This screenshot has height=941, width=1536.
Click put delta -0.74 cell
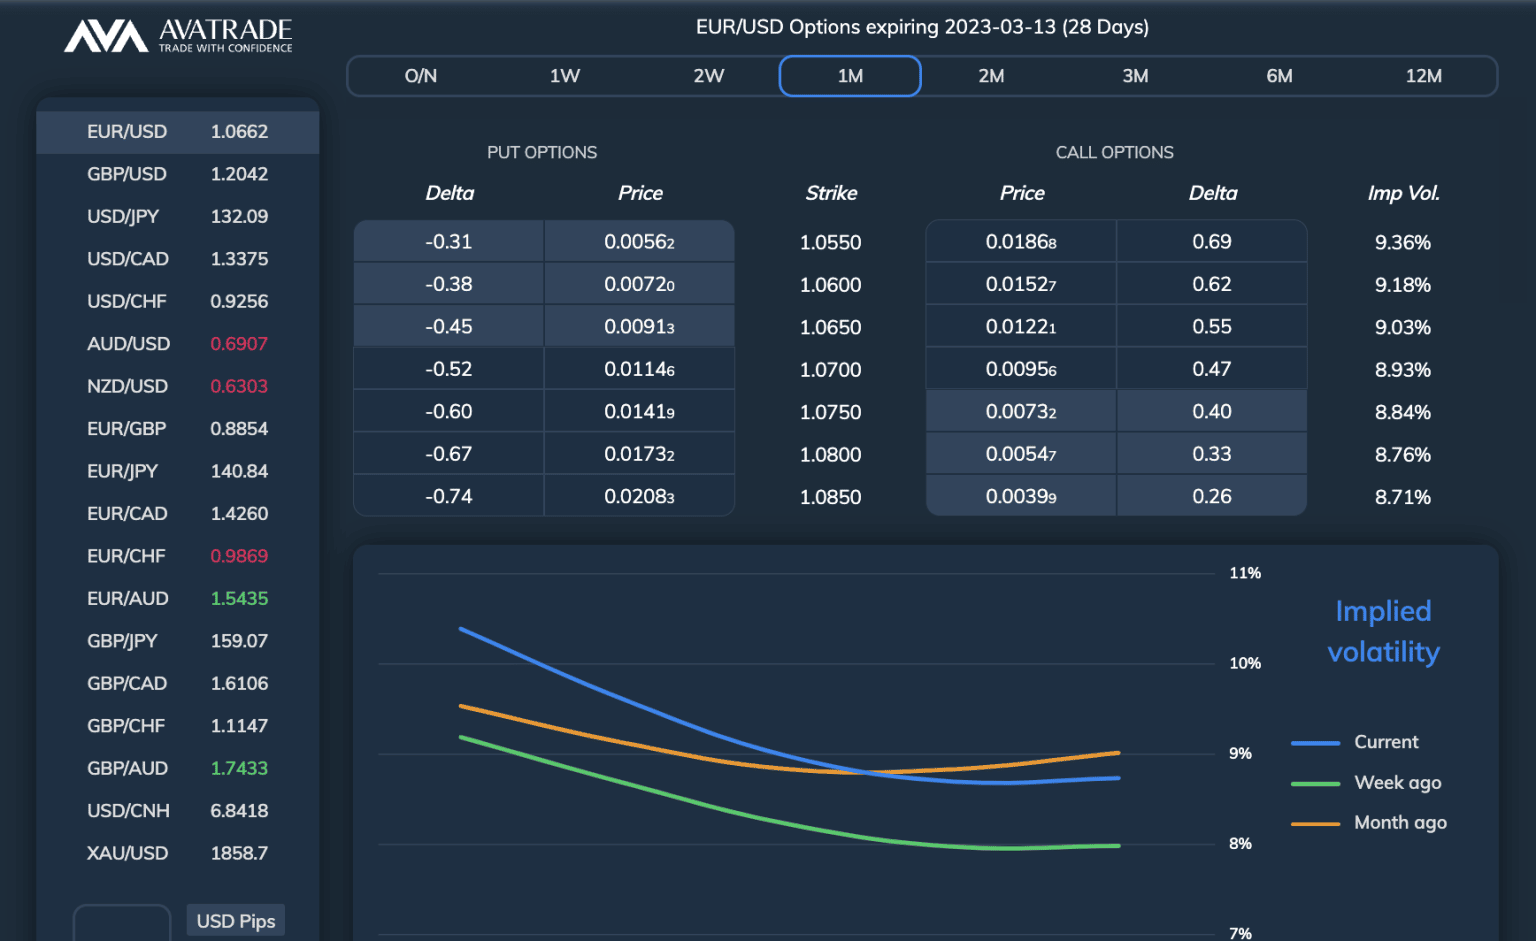point(449,497)
